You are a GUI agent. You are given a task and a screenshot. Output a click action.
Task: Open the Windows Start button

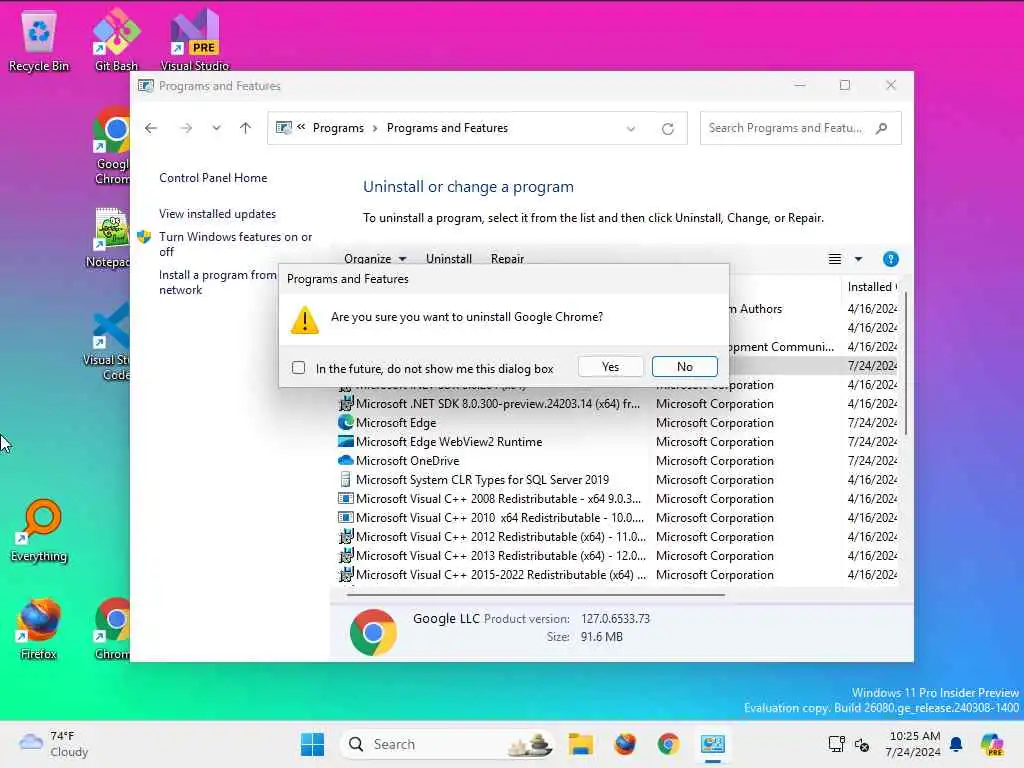click(x=312, y=744)
